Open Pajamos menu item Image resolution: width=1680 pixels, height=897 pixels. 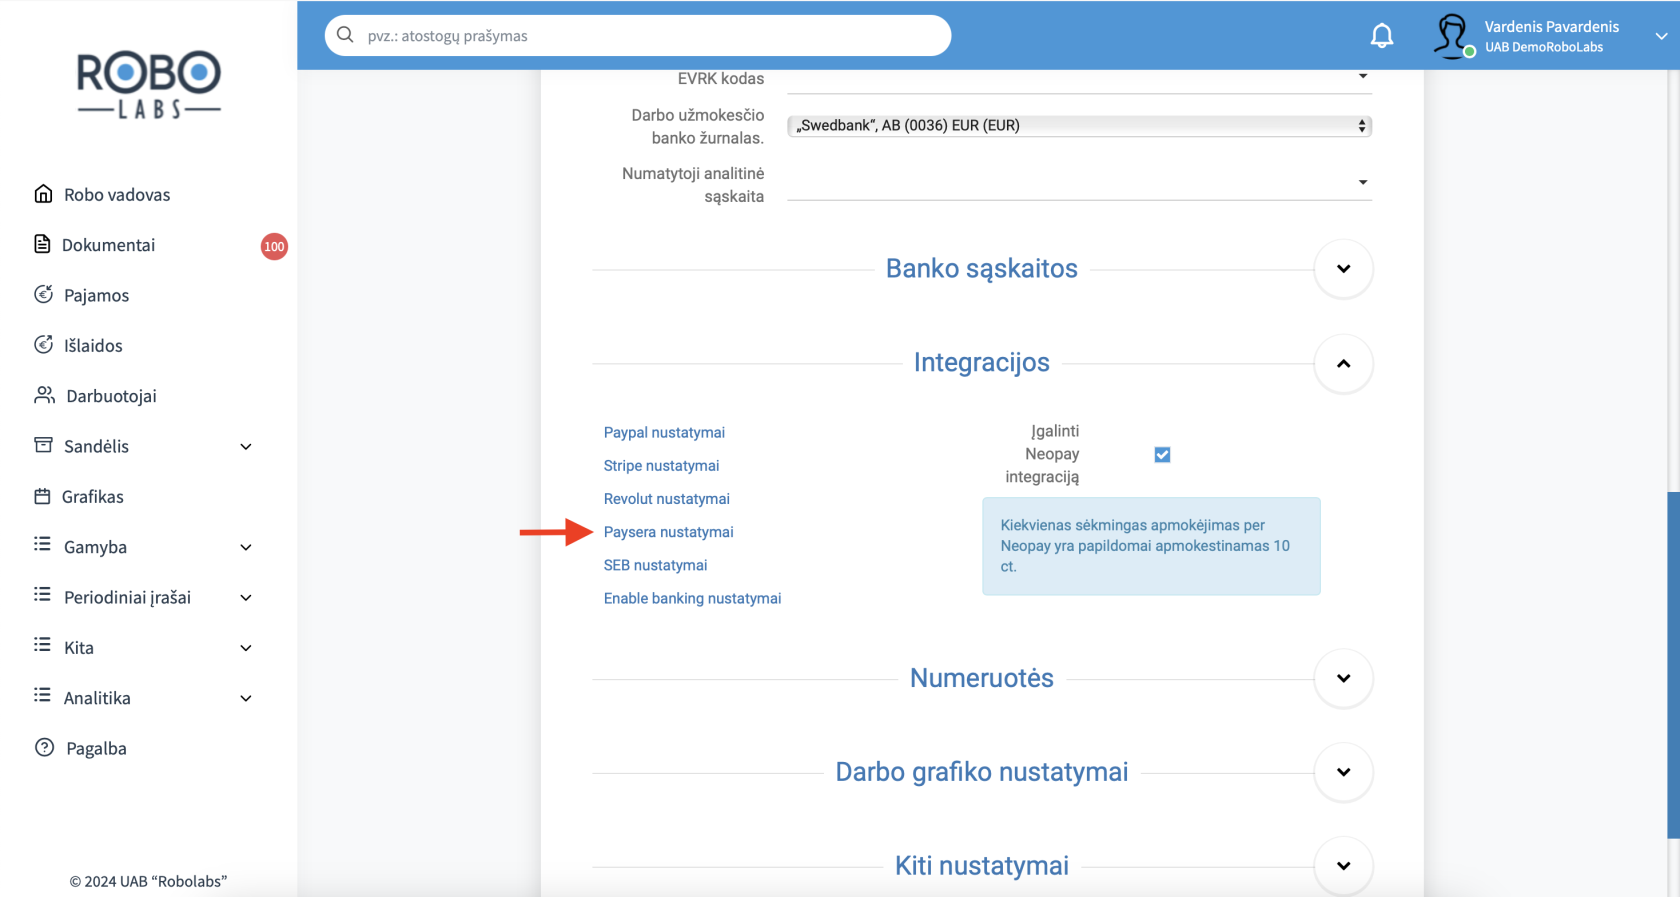96,295
